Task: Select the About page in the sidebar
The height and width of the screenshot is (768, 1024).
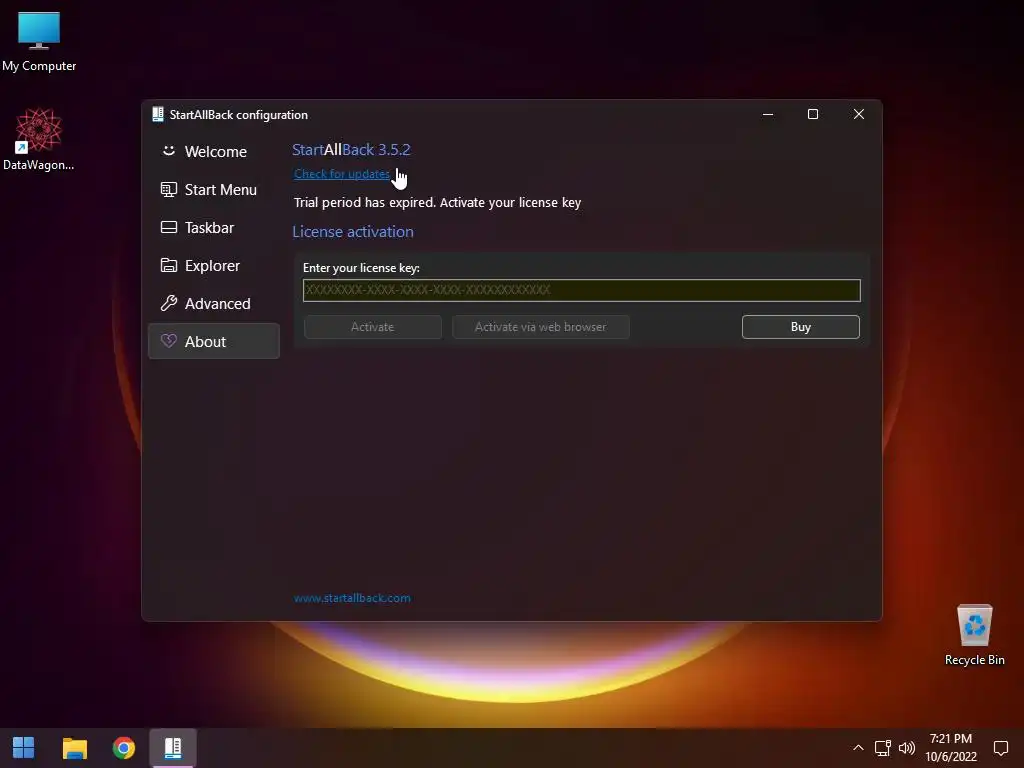Action: 214,341
